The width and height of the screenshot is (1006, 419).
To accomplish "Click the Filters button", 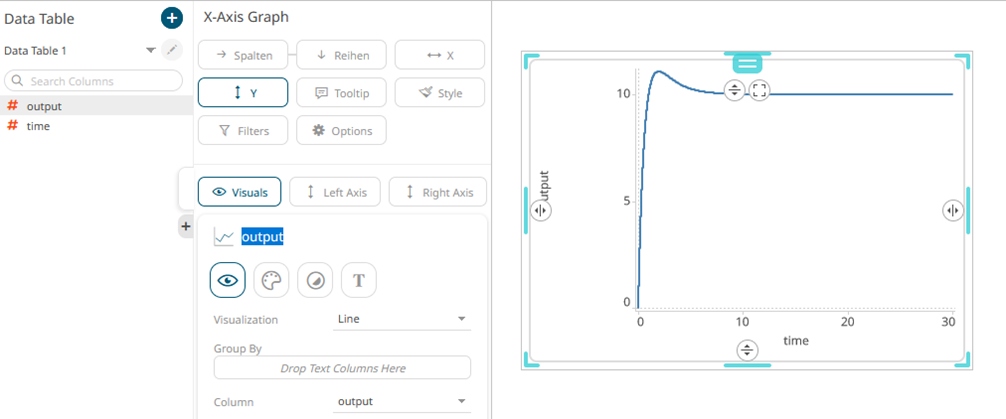I will (x=243, y=130).
